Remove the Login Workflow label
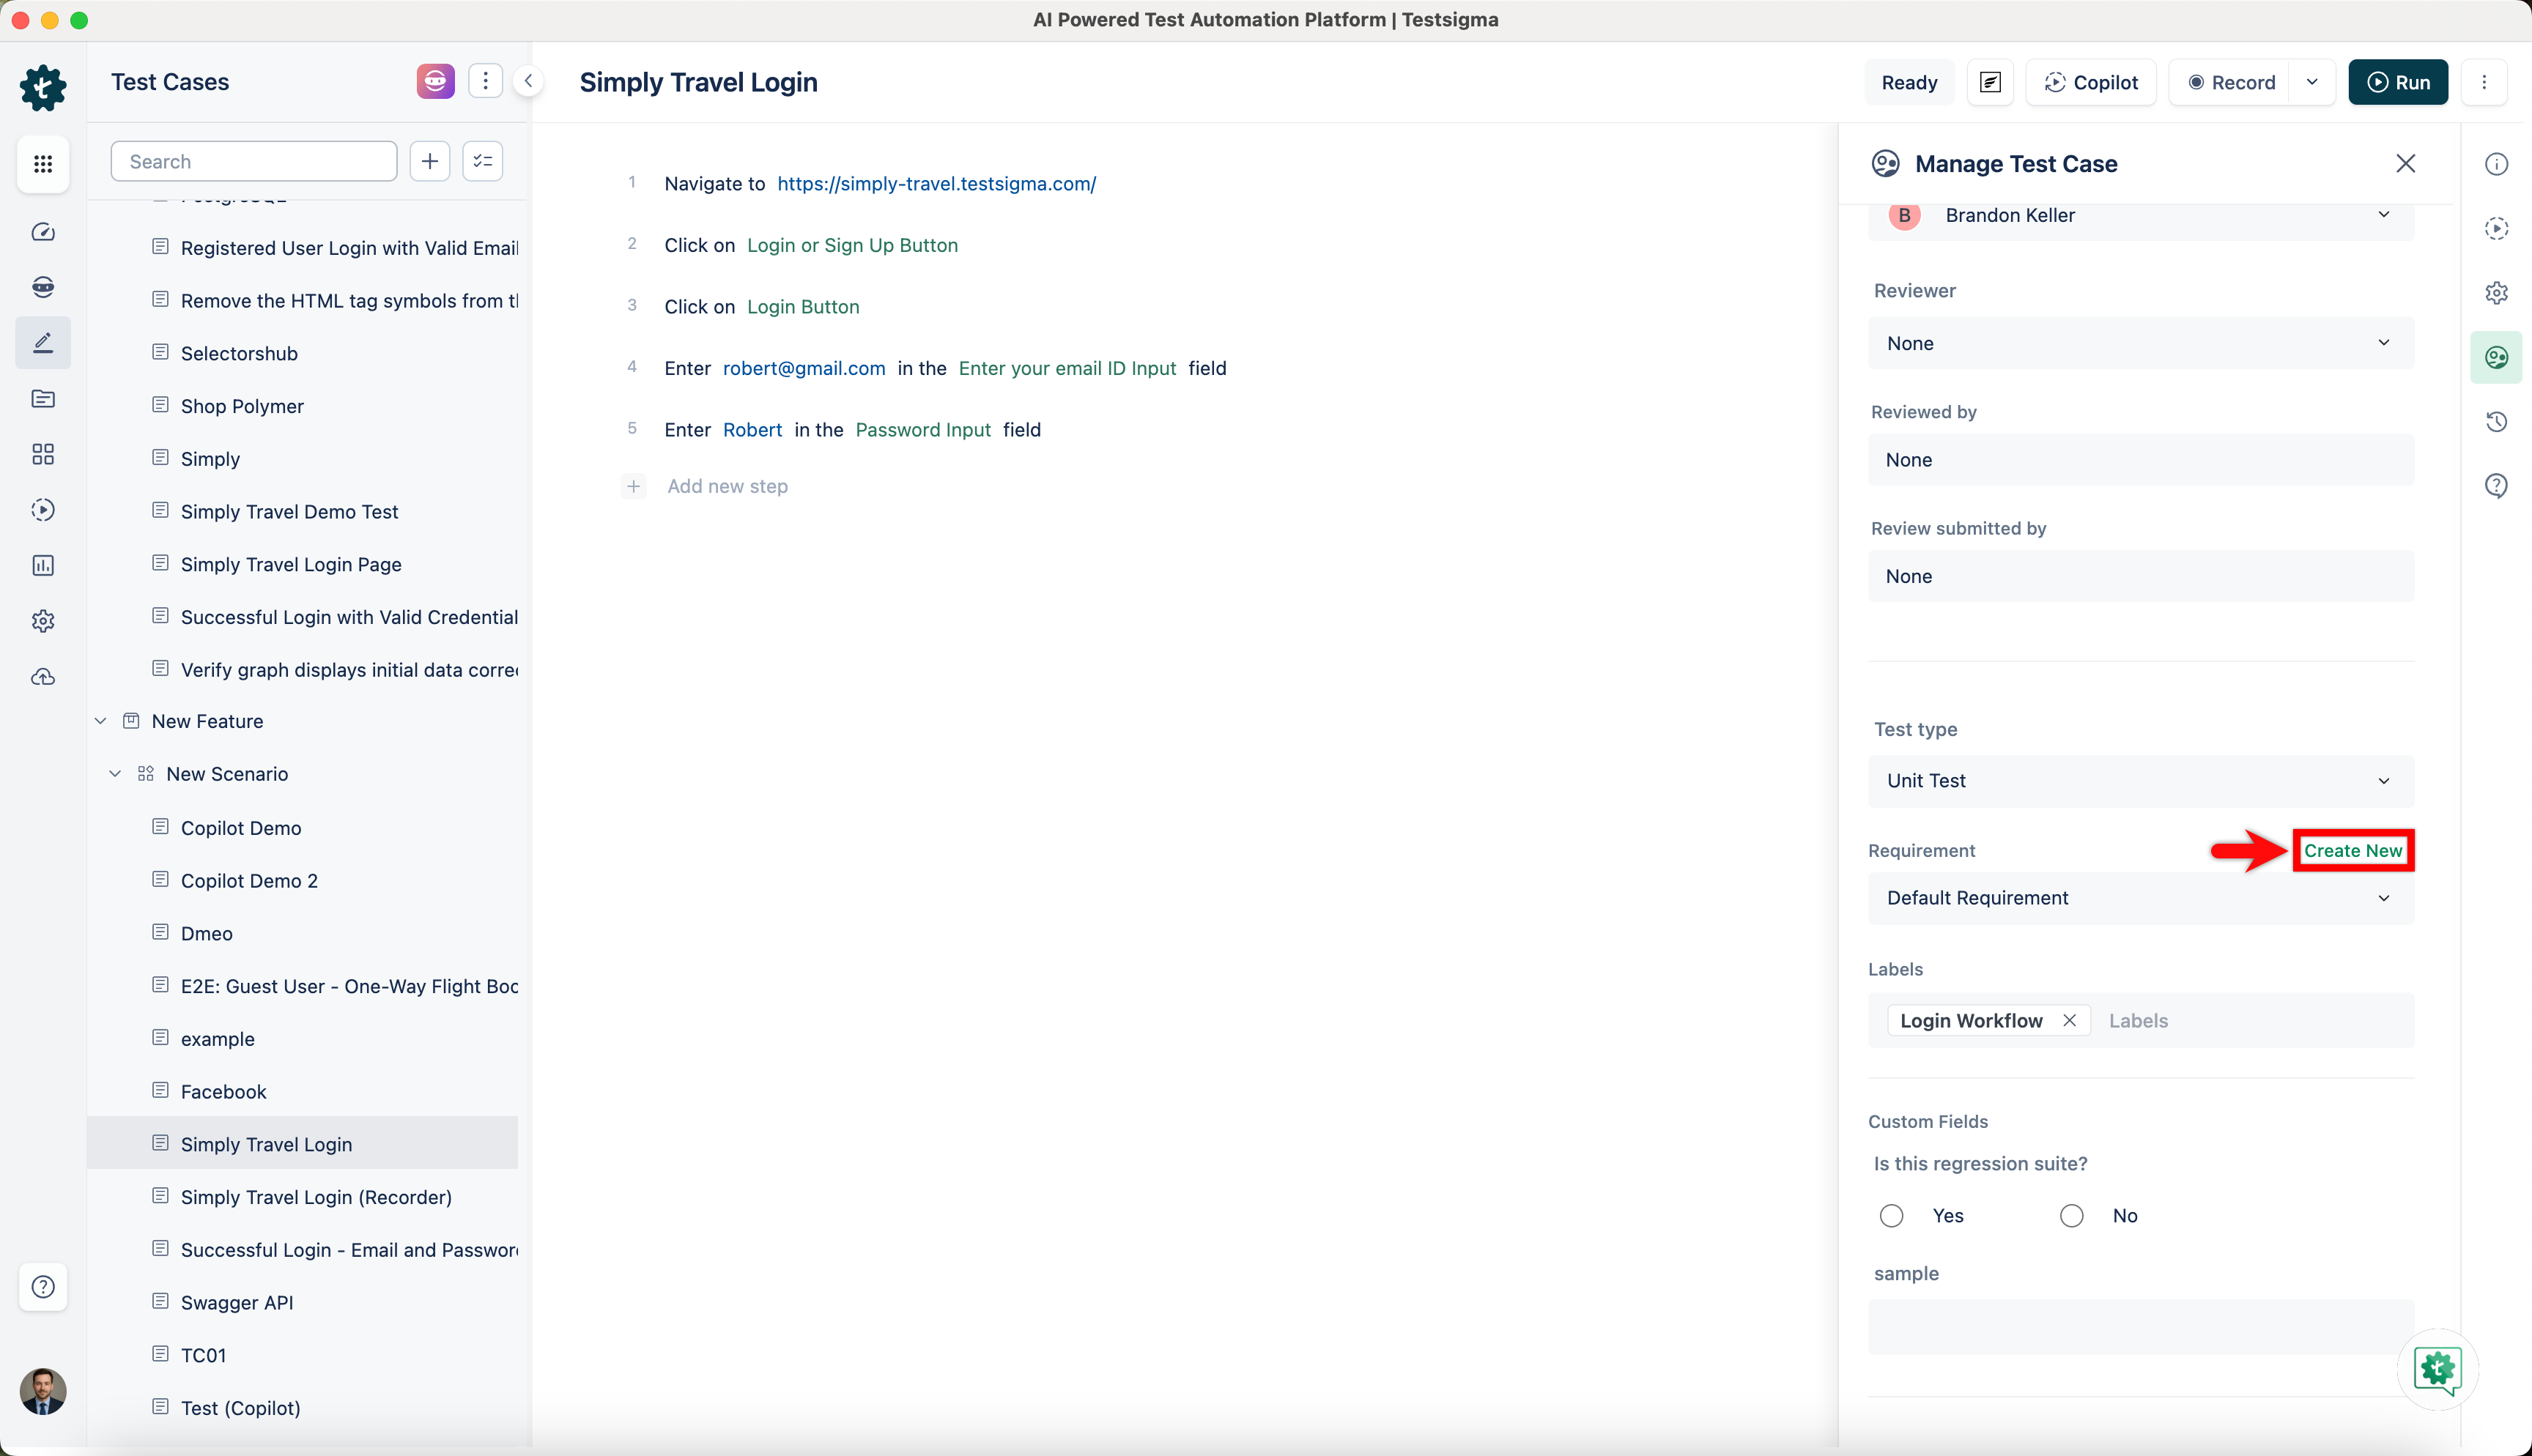 tap(2069, 1021)
